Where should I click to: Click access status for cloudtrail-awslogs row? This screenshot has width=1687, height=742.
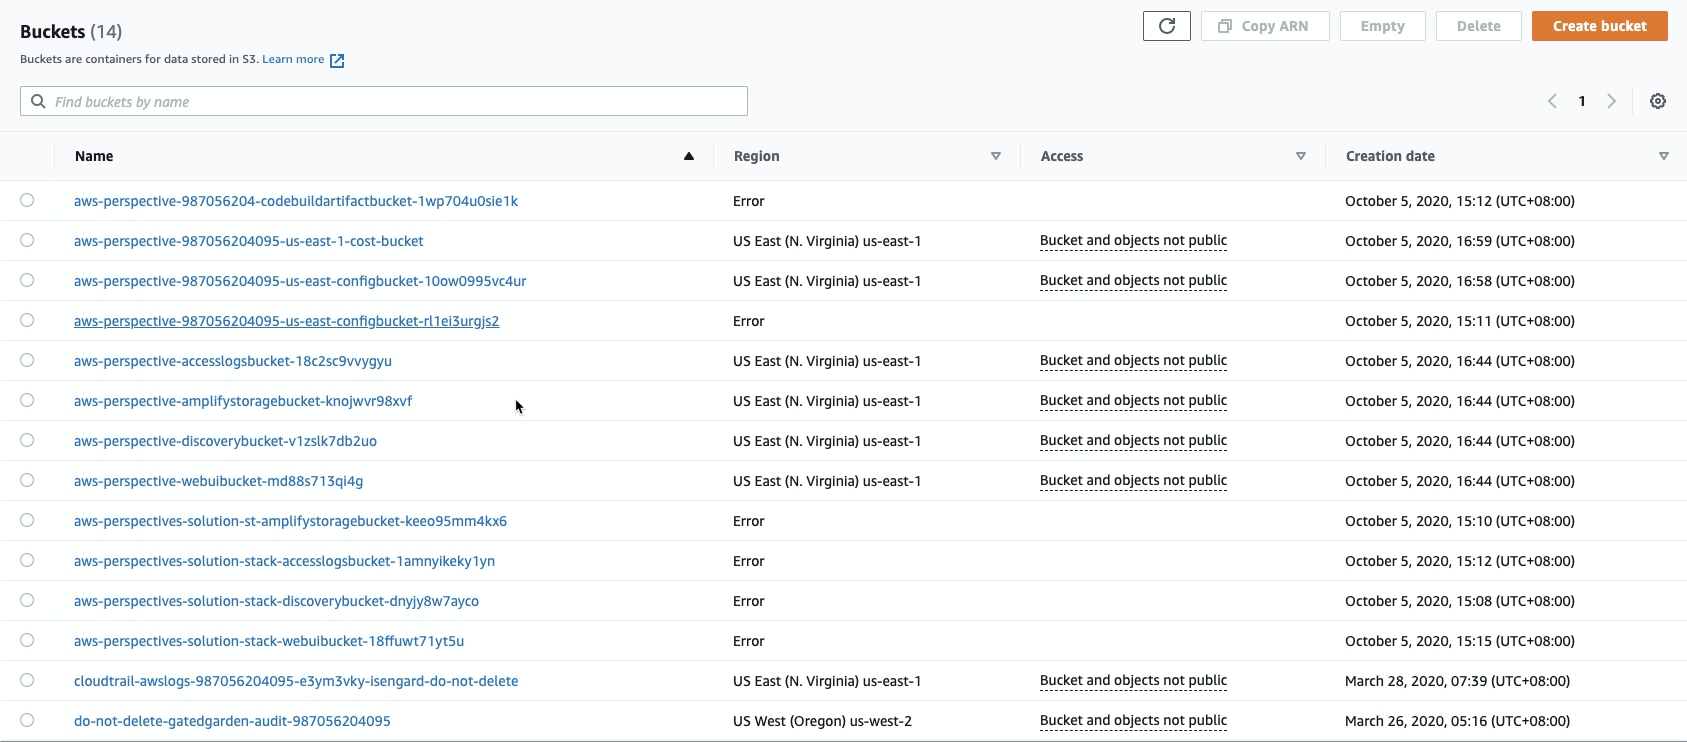coord(1133,681)
